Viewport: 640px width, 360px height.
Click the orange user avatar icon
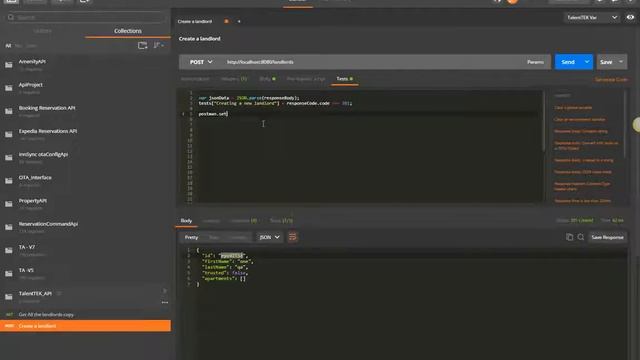pyautogui.click(x=512, y=1)
